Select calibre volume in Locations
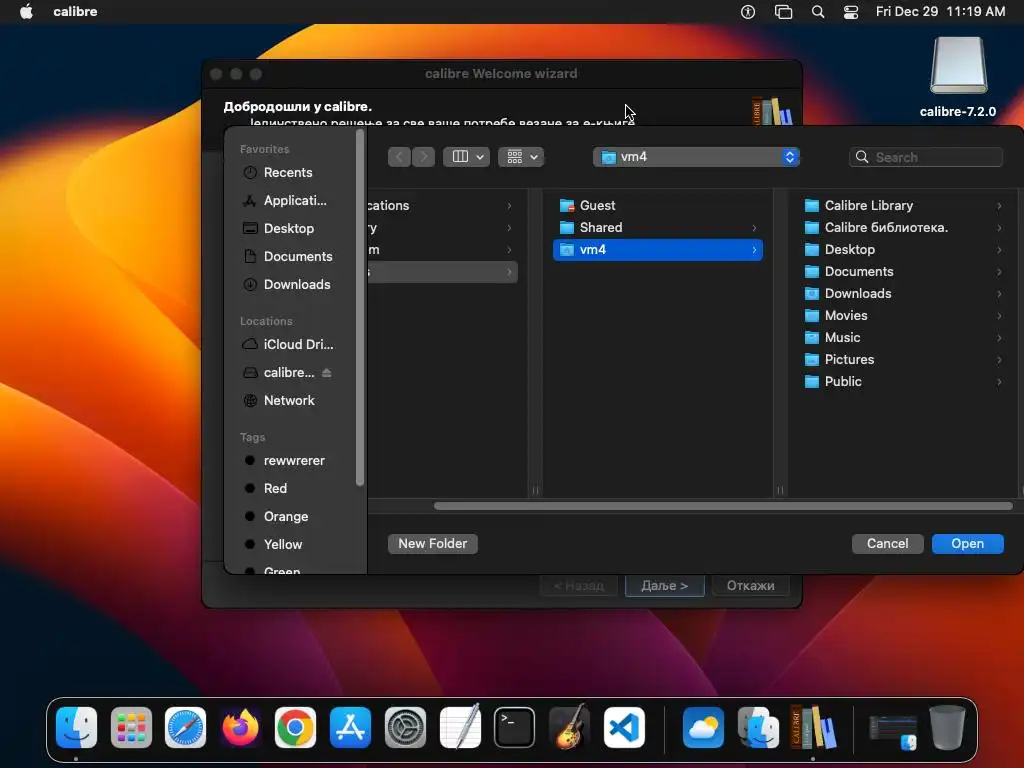The width and height of the screenshot is (1024, 768). [279, 372]
